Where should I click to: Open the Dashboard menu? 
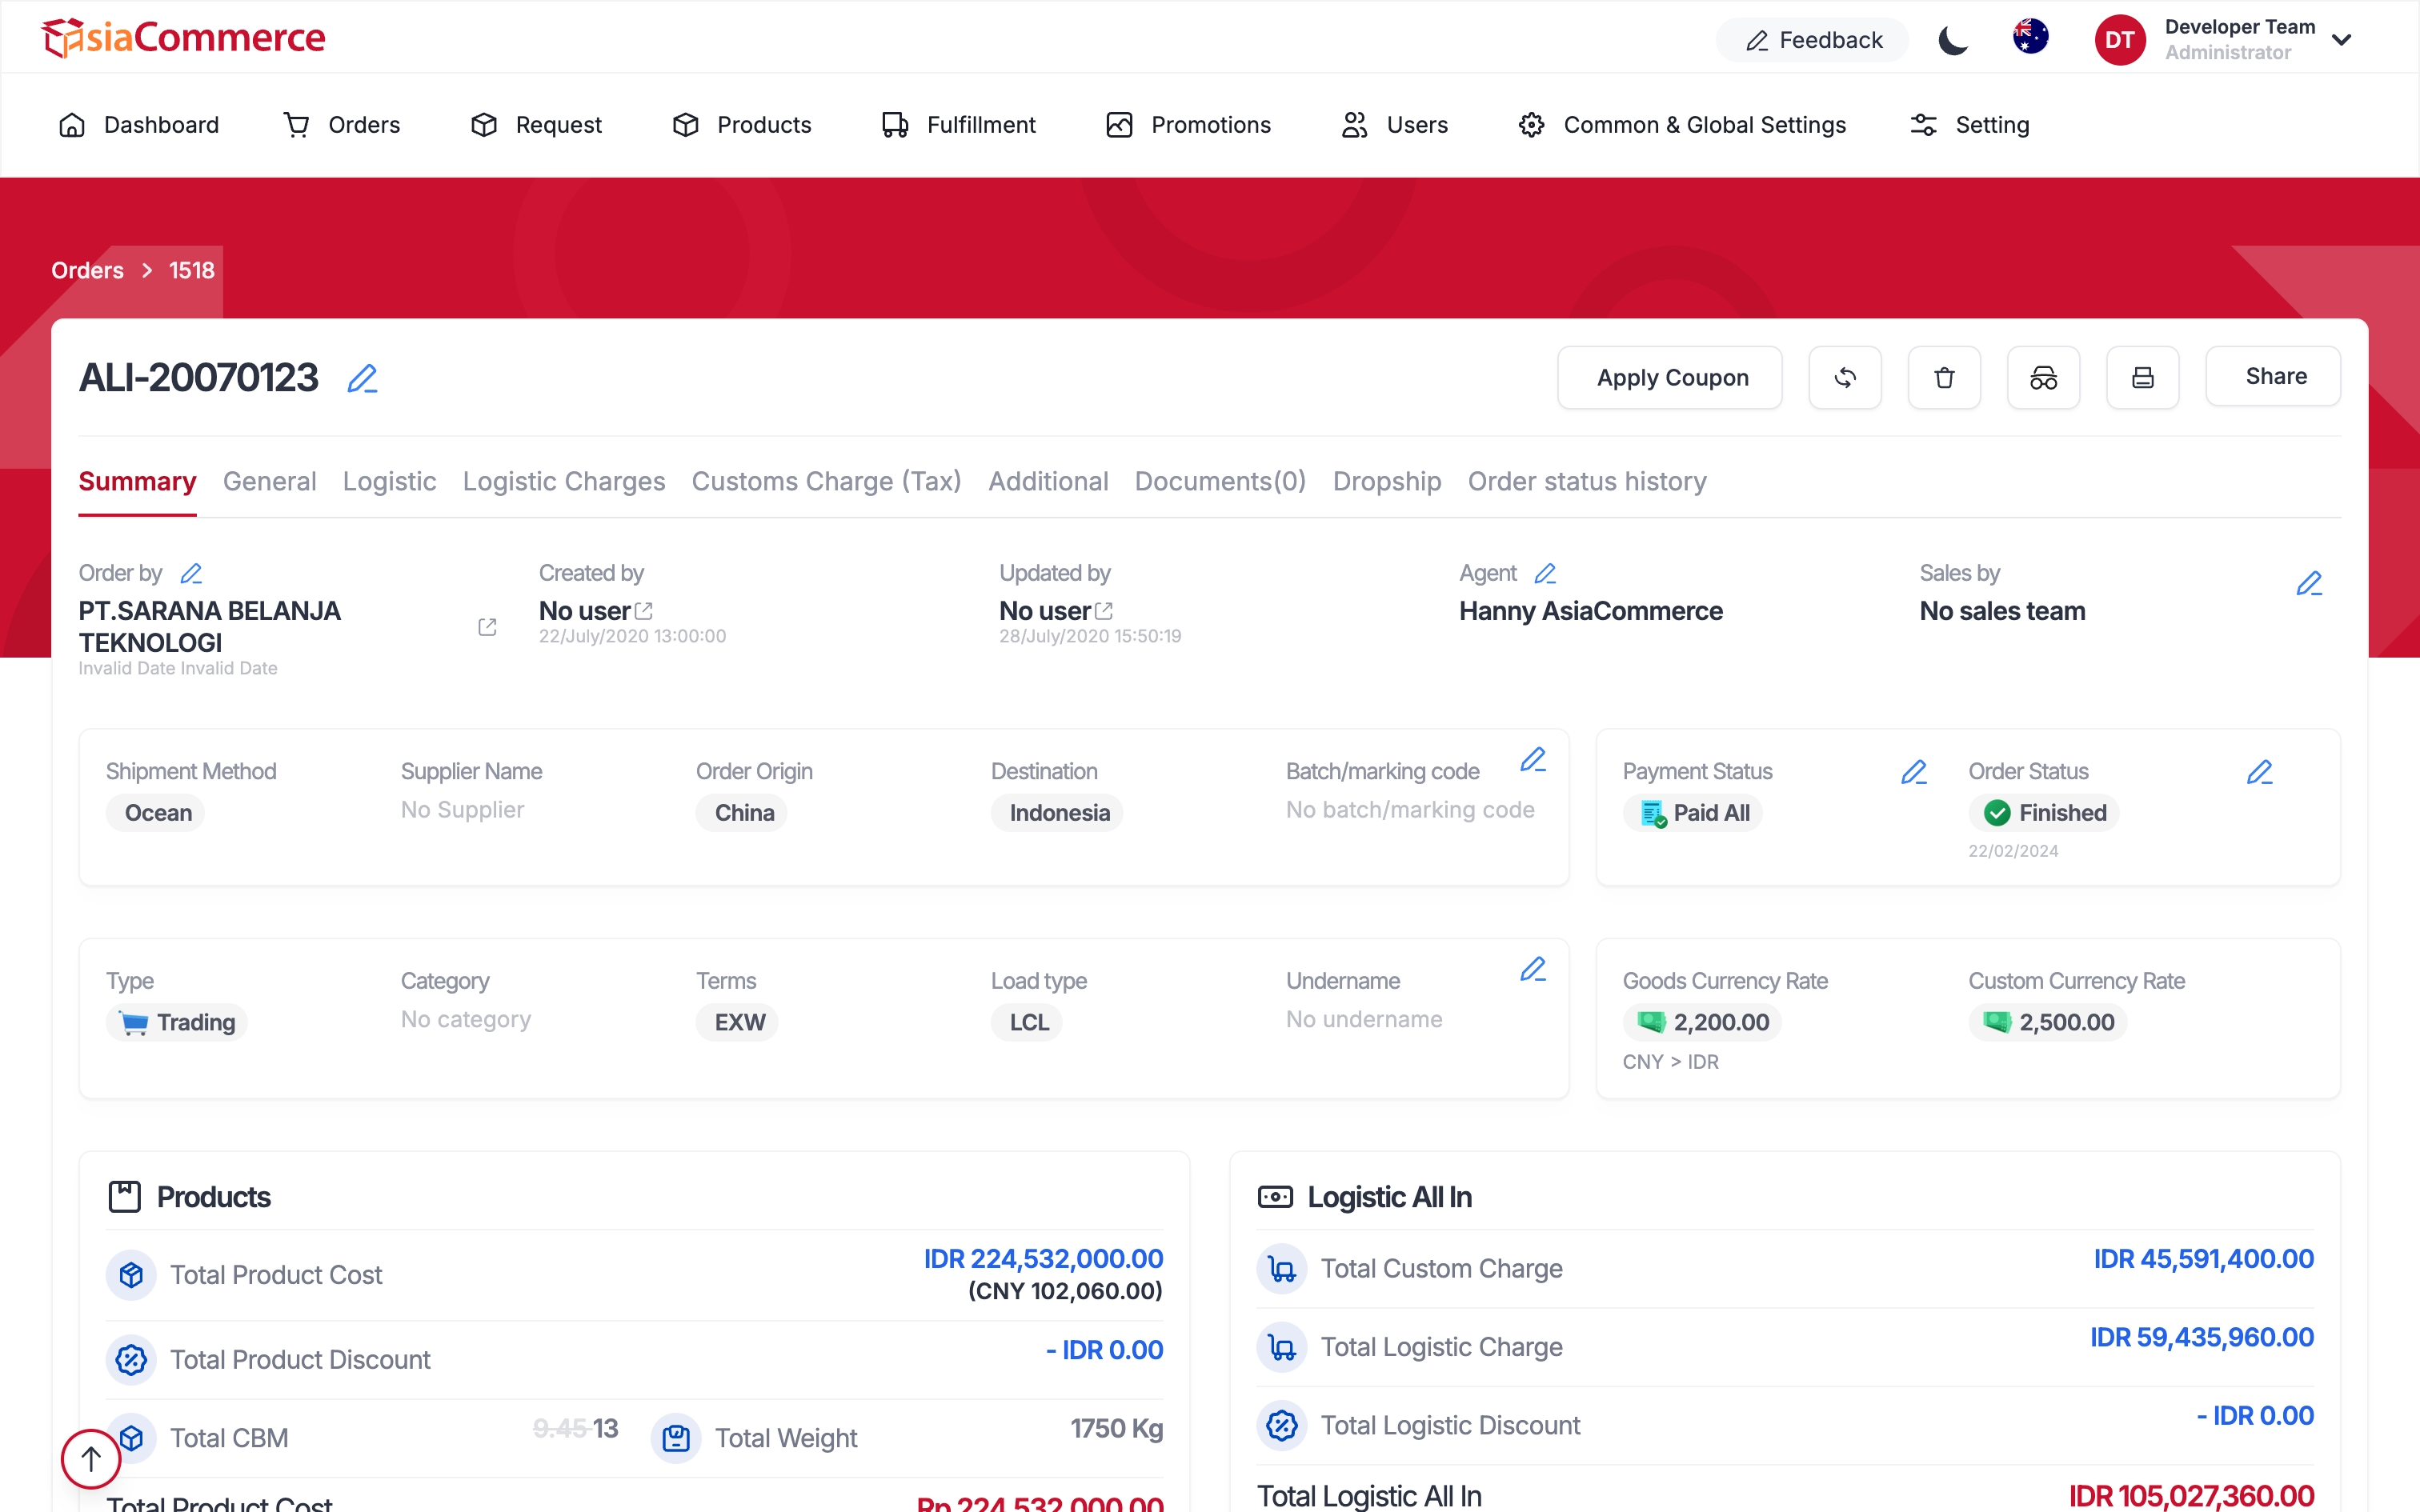(x=139, y=125)
